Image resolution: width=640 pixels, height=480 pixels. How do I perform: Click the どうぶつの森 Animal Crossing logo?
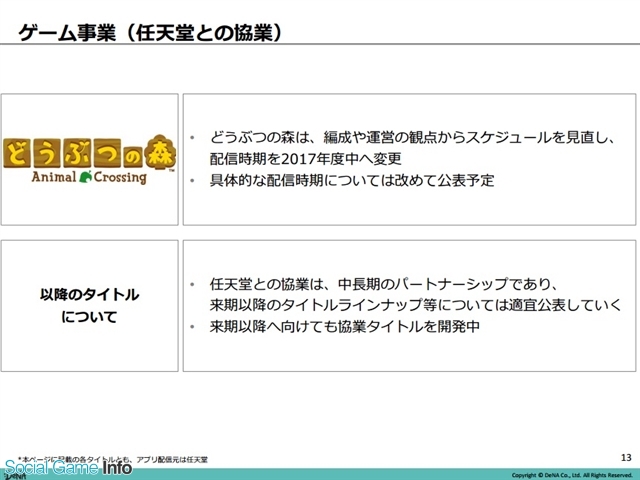click(90, 160)
